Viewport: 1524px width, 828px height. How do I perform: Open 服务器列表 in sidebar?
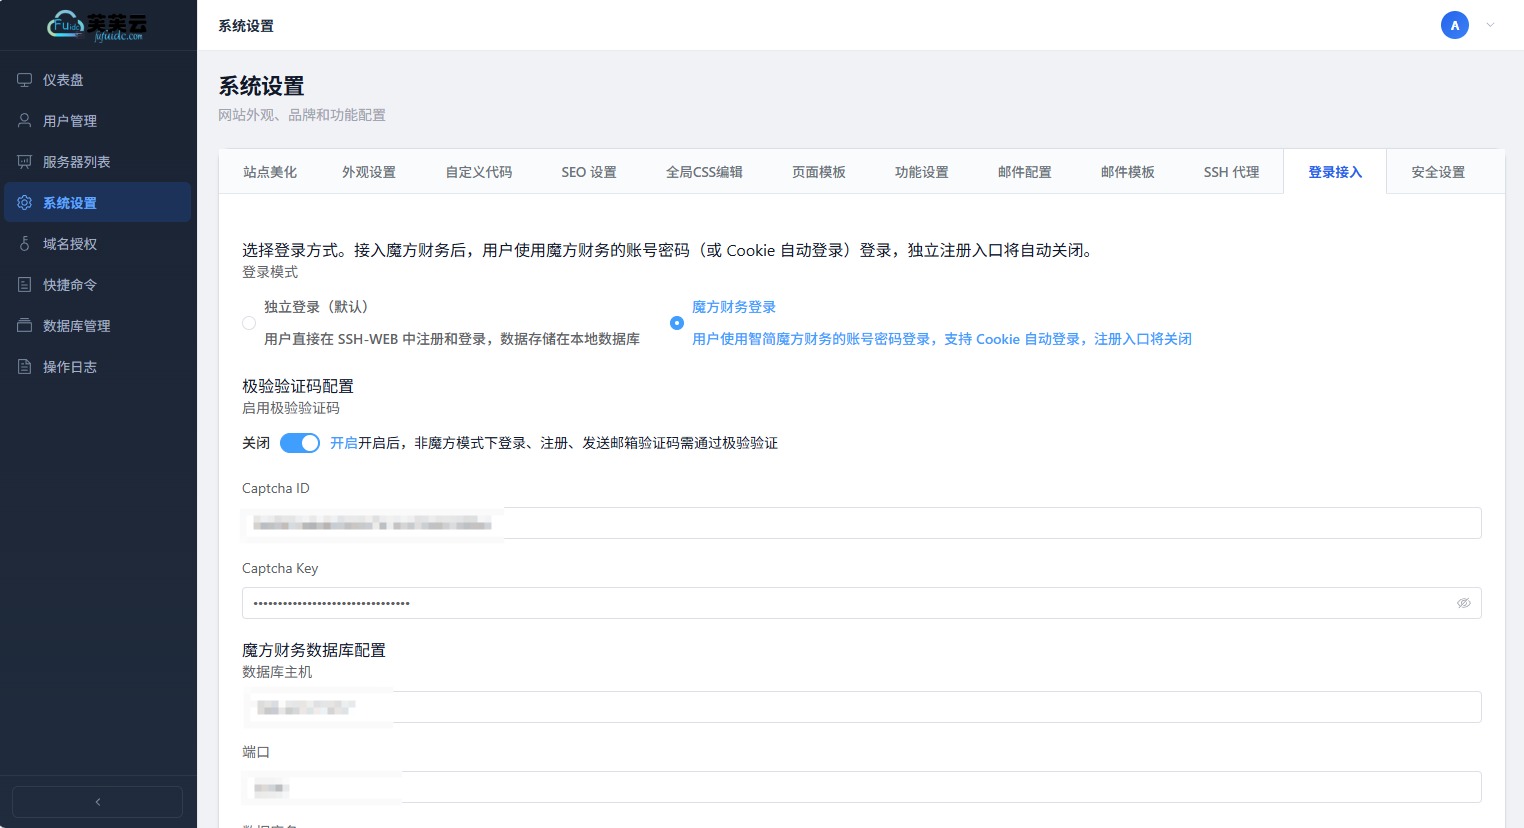[97, 162]
